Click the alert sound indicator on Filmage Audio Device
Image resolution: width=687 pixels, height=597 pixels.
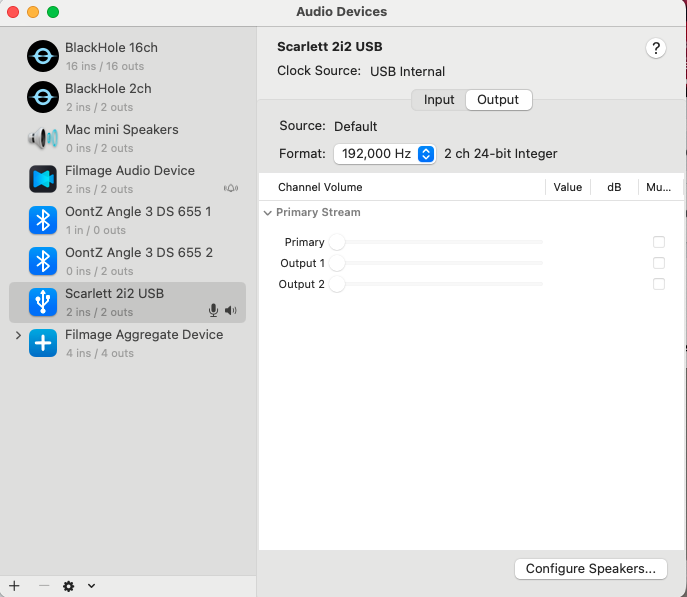[x=231, y=188]
